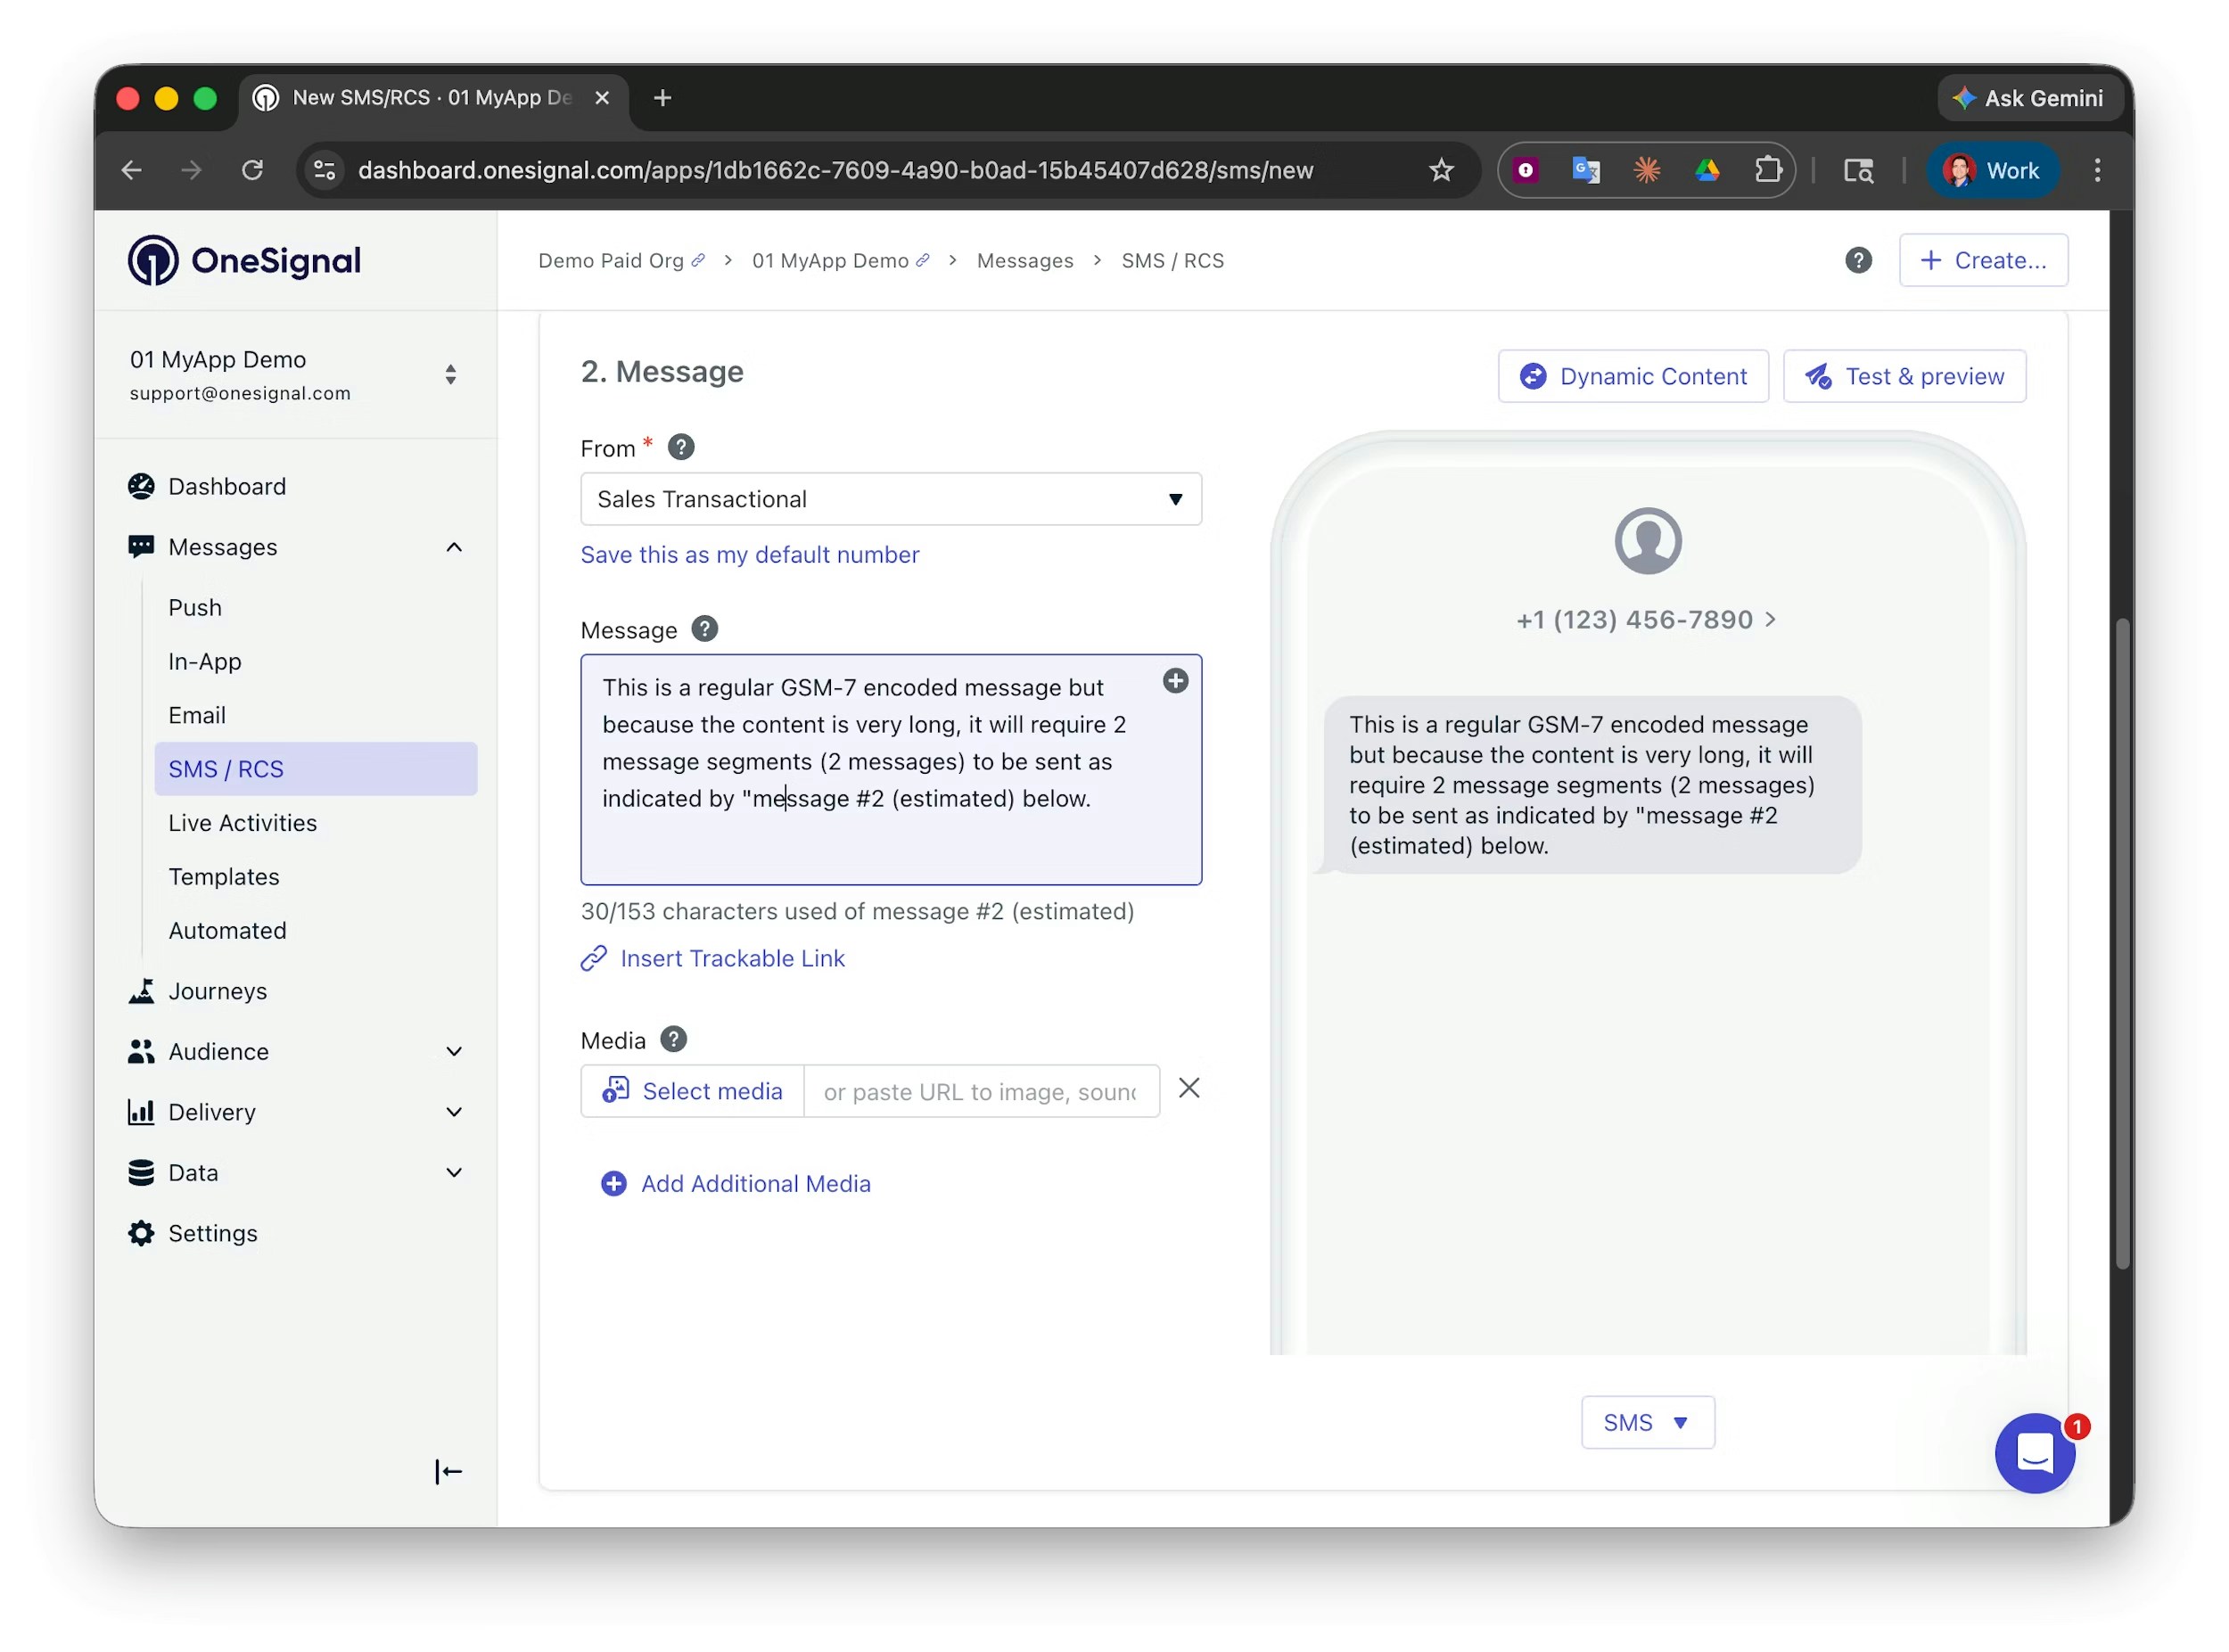Bookmark page with star icon
2229x1652 pixels.
[x=1441, y=170]
